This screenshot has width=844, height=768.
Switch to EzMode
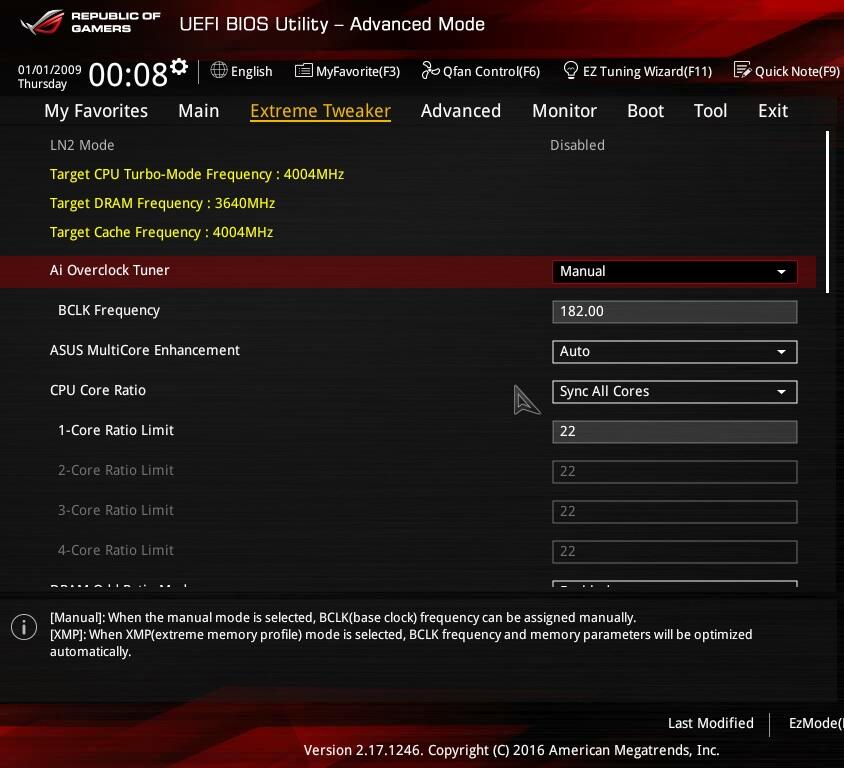(x=815, y=723)
